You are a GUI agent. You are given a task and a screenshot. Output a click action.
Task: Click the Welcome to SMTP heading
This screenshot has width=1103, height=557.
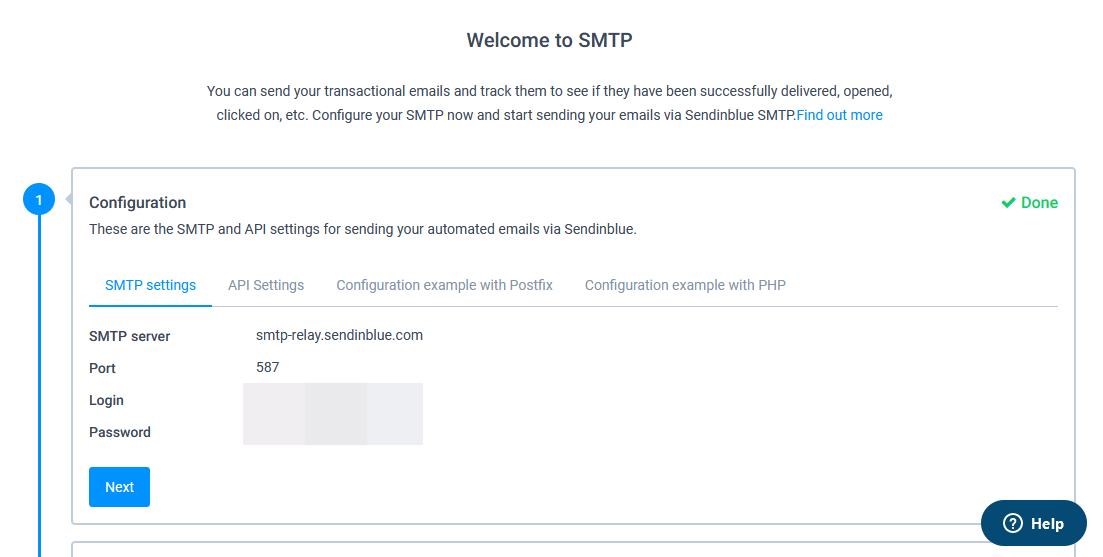point(549,40)
